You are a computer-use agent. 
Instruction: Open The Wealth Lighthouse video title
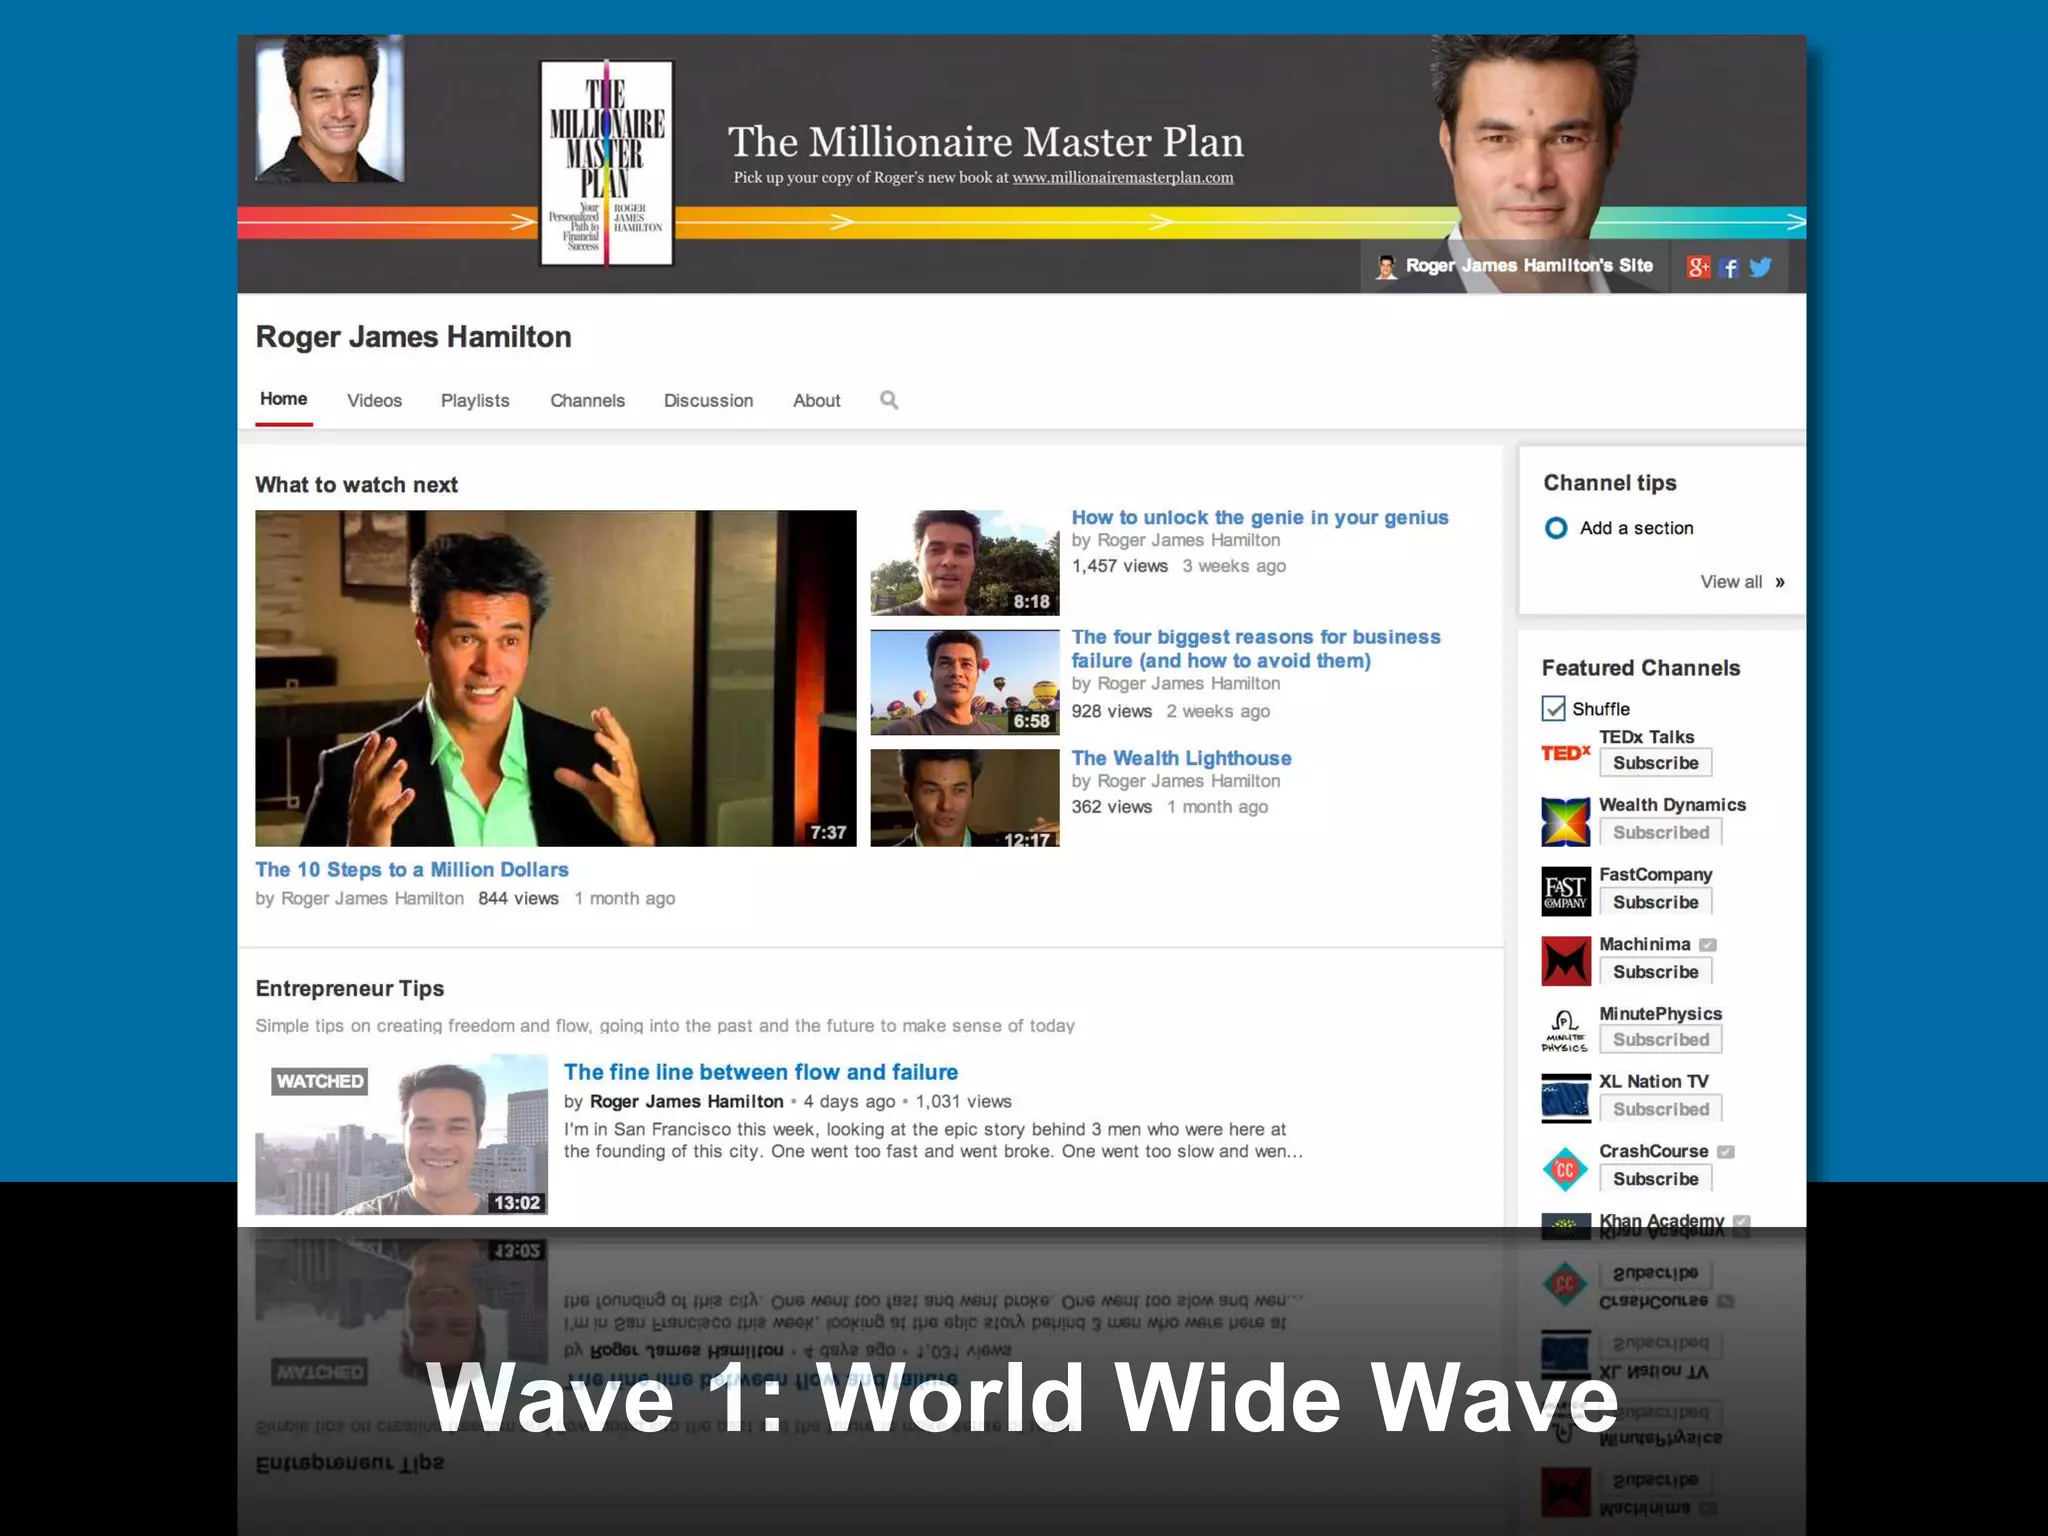[x=1181, y=758]
